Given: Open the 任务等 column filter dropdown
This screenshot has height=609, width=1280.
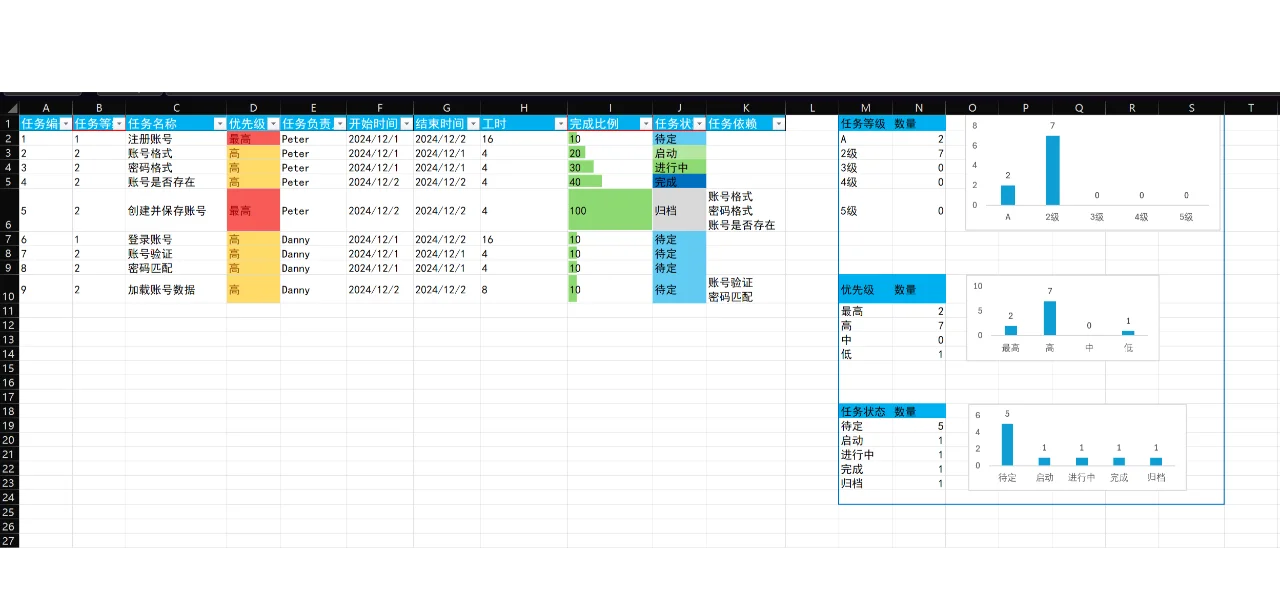Looking at the screenshot, I should [x=119, y=124].
